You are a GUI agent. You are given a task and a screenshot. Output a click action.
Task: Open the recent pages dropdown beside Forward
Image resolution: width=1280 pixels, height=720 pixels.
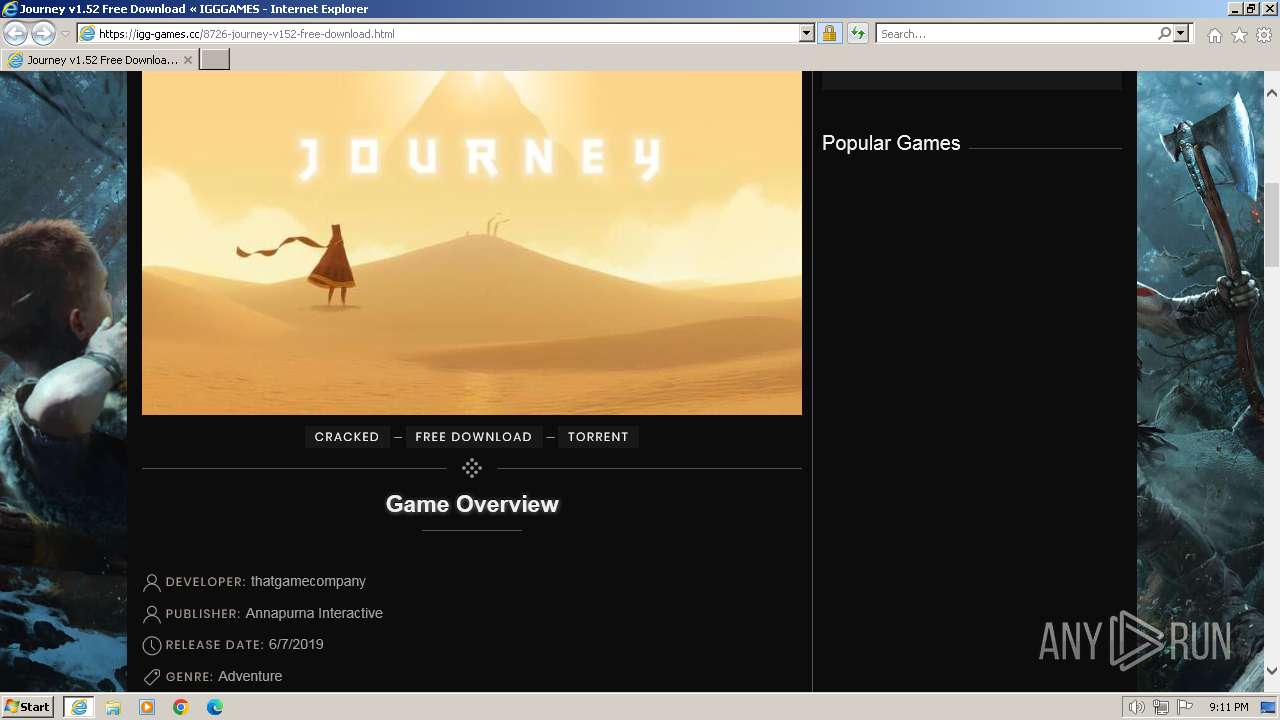pos(65,34)
